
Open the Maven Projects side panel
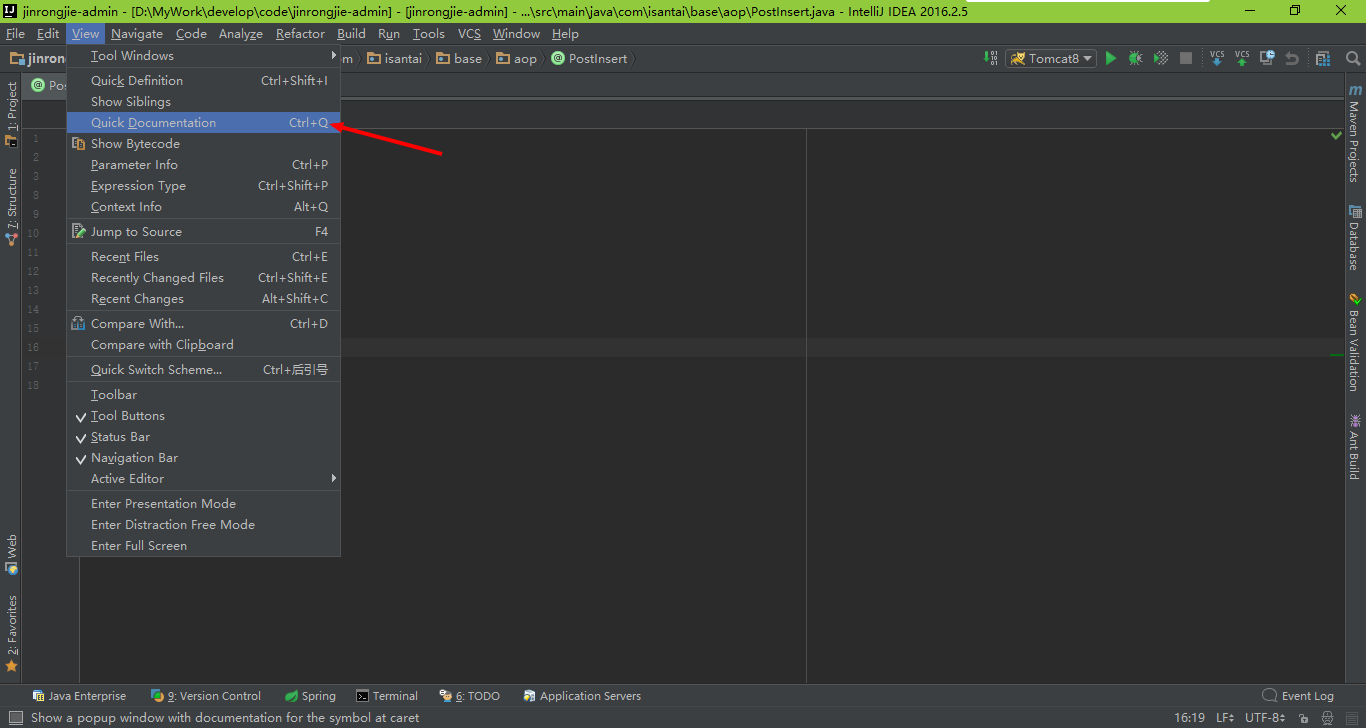[1354, 134]
